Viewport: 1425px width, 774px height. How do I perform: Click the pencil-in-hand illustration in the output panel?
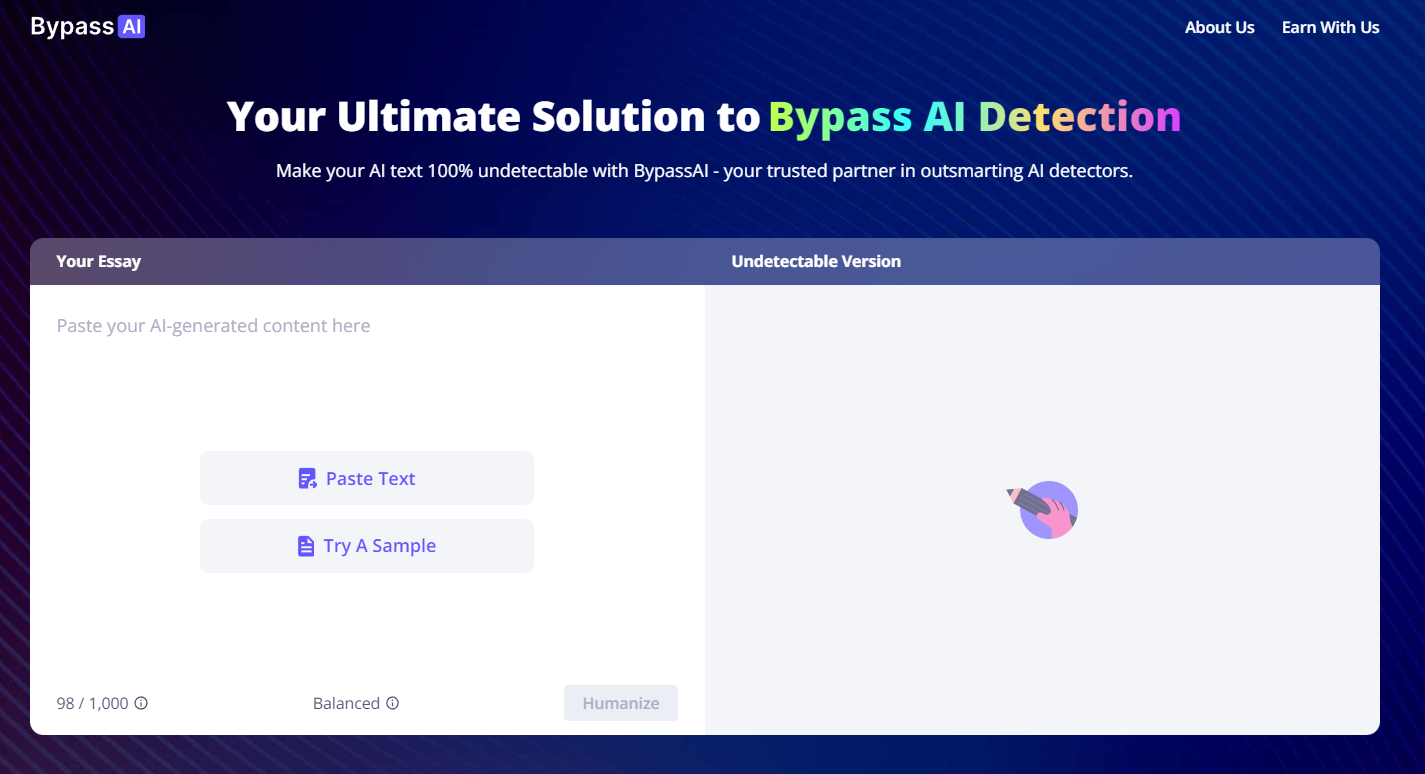coord(1043,510)
